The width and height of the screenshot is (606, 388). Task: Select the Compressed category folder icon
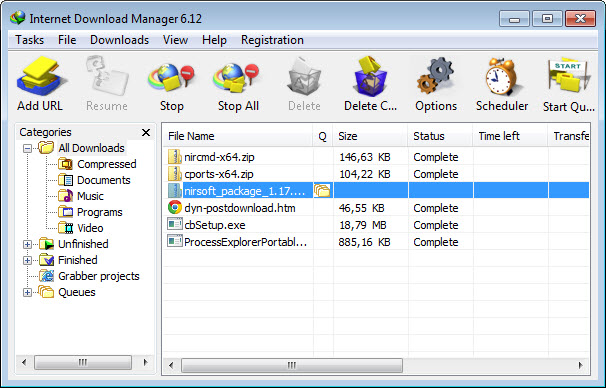tap(66, 164)
